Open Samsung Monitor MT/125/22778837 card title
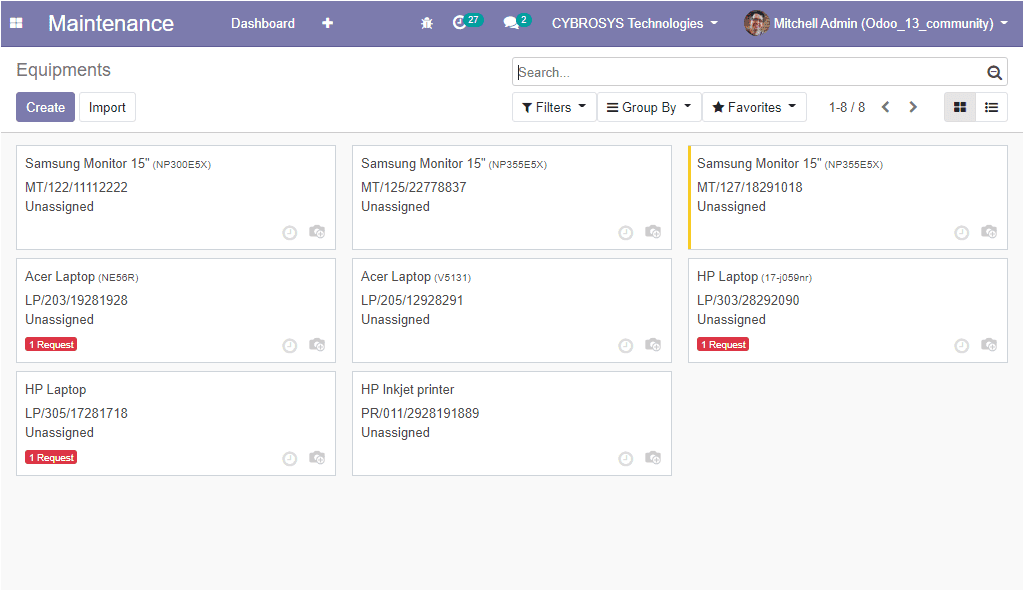 454,164
